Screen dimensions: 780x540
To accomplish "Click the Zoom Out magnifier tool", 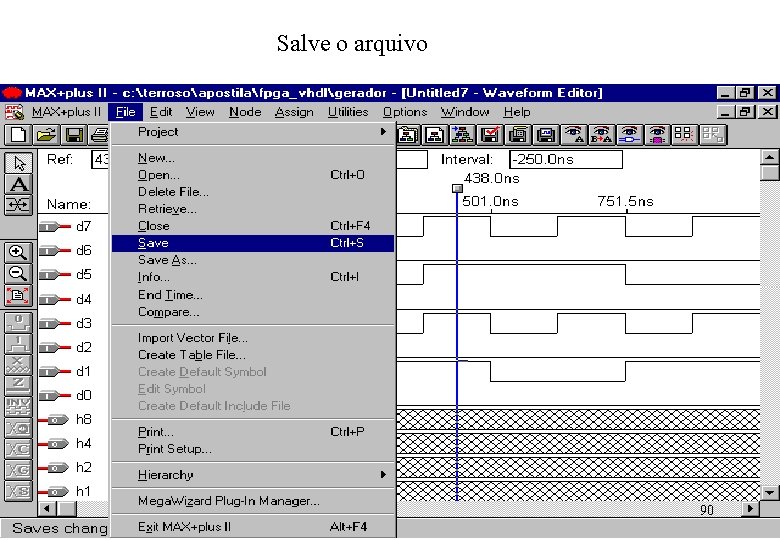I will (x=18, y=274).
